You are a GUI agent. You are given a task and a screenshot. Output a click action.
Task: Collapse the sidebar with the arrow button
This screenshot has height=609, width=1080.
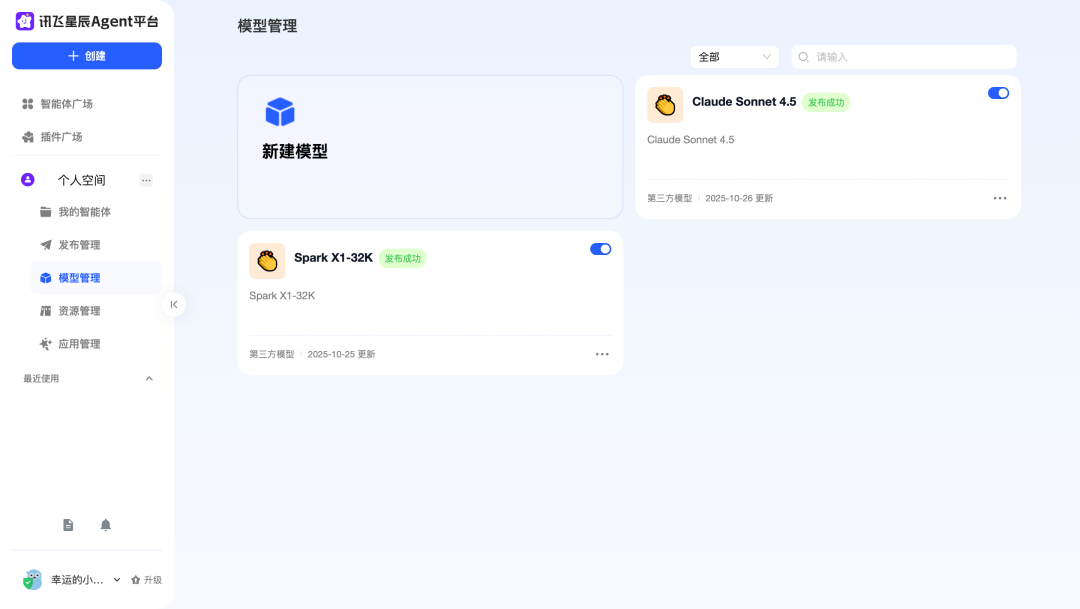[174, 304]
